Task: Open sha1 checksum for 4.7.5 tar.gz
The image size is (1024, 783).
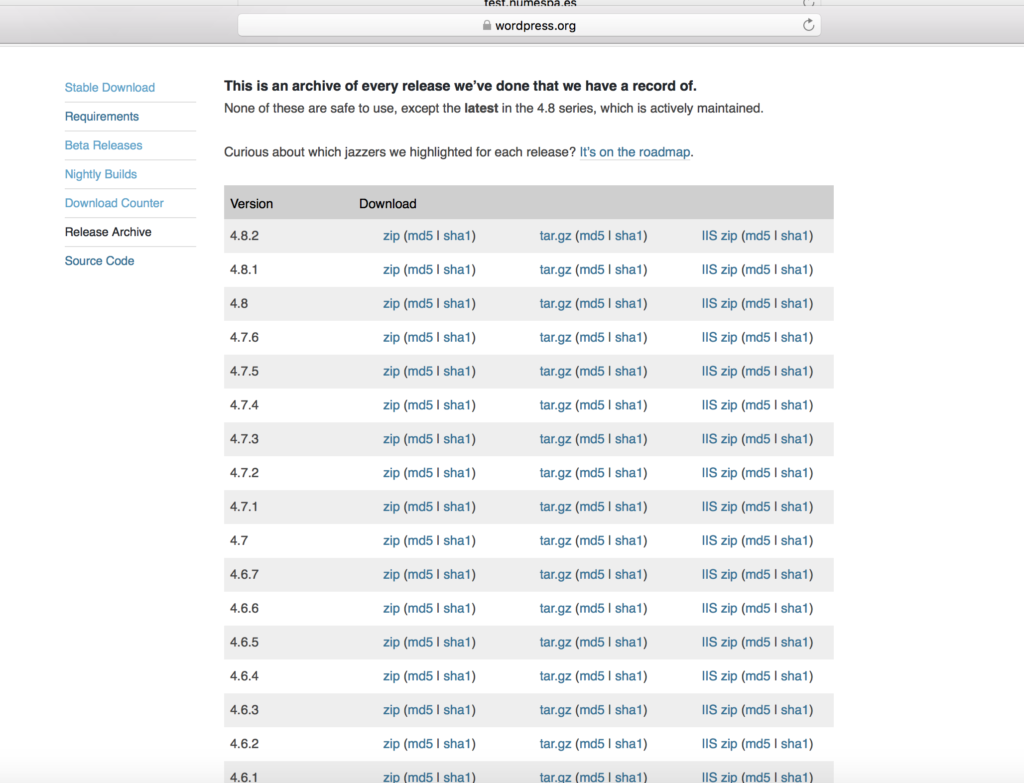Action: coord(629,372)
